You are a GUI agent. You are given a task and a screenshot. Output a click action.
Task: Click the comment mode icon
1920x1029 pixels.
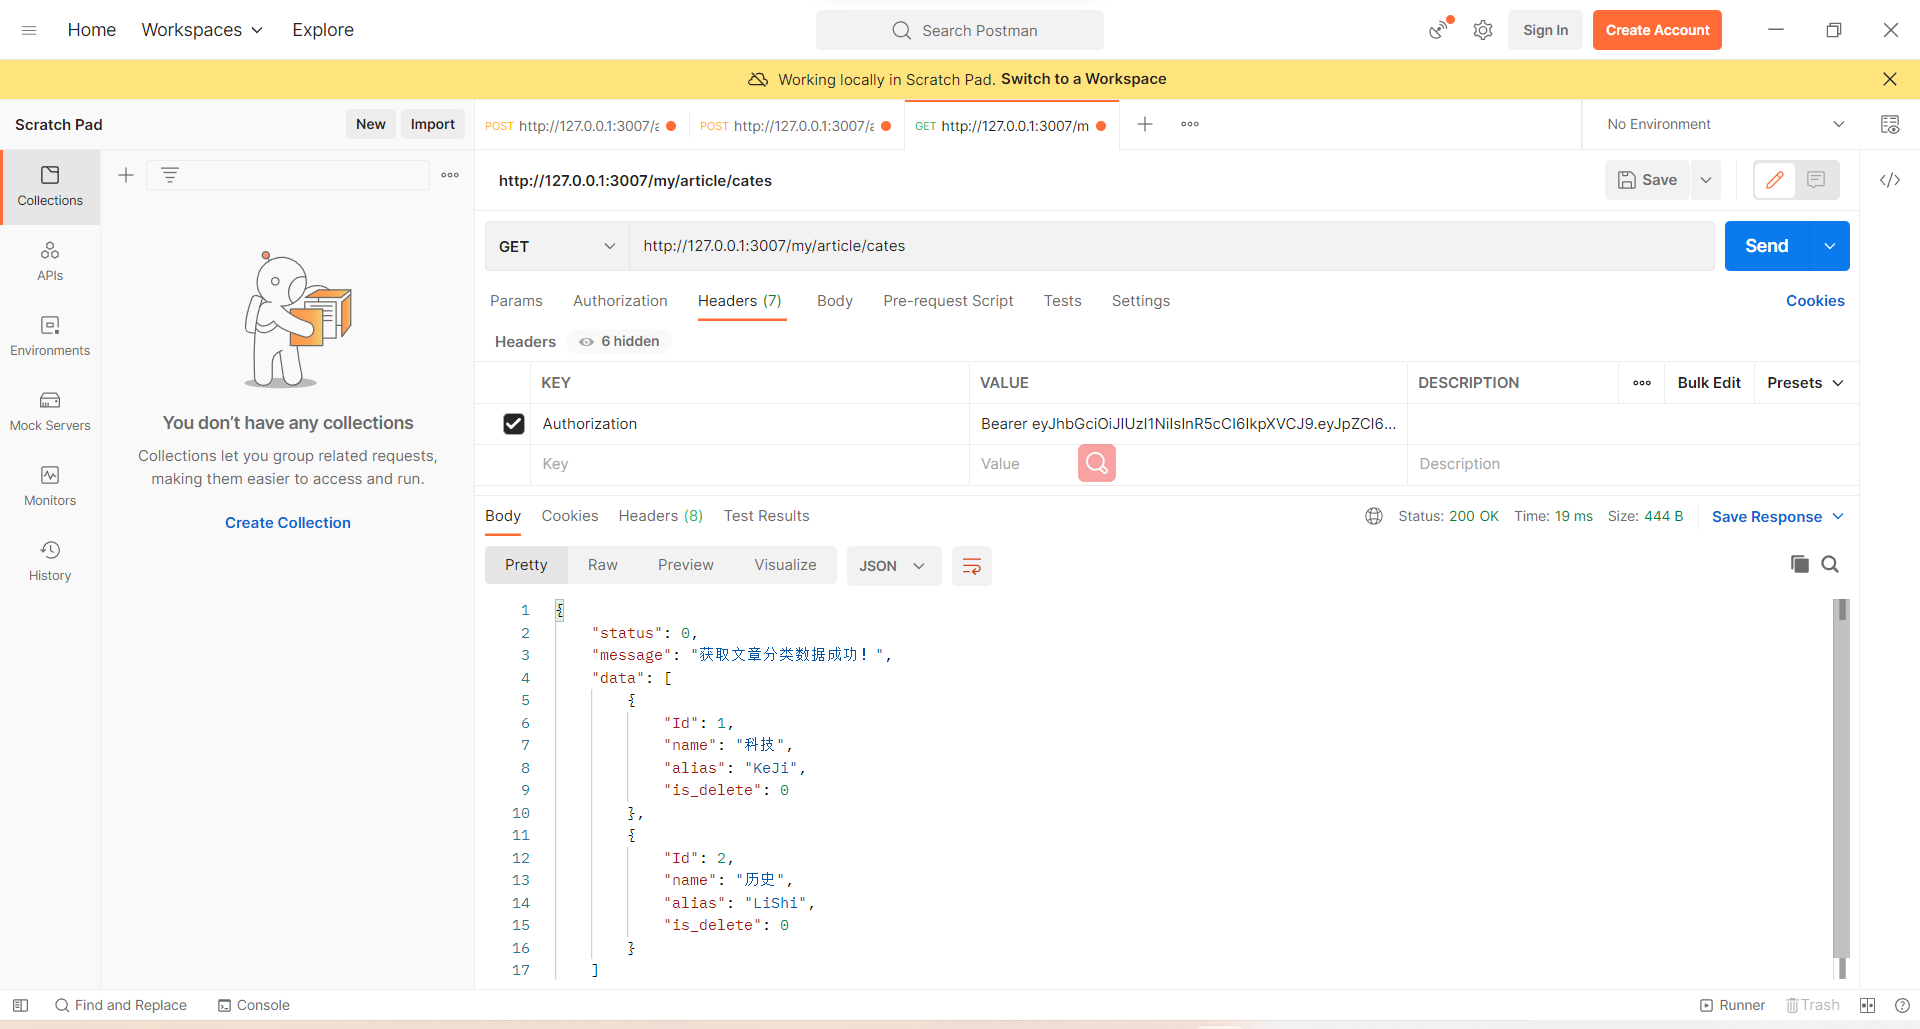coord(1816,180)
